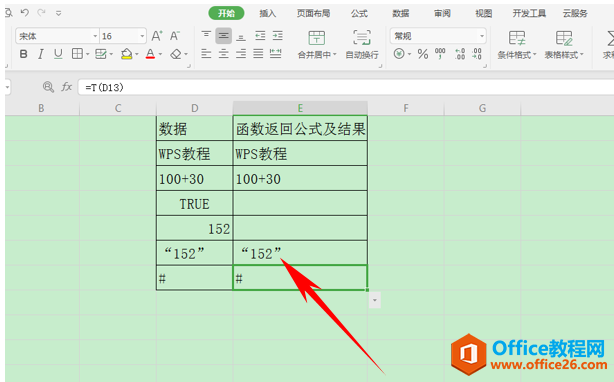Select middle vertical align icon
Viewport: 614px width, 382px height.
(223, 36)
